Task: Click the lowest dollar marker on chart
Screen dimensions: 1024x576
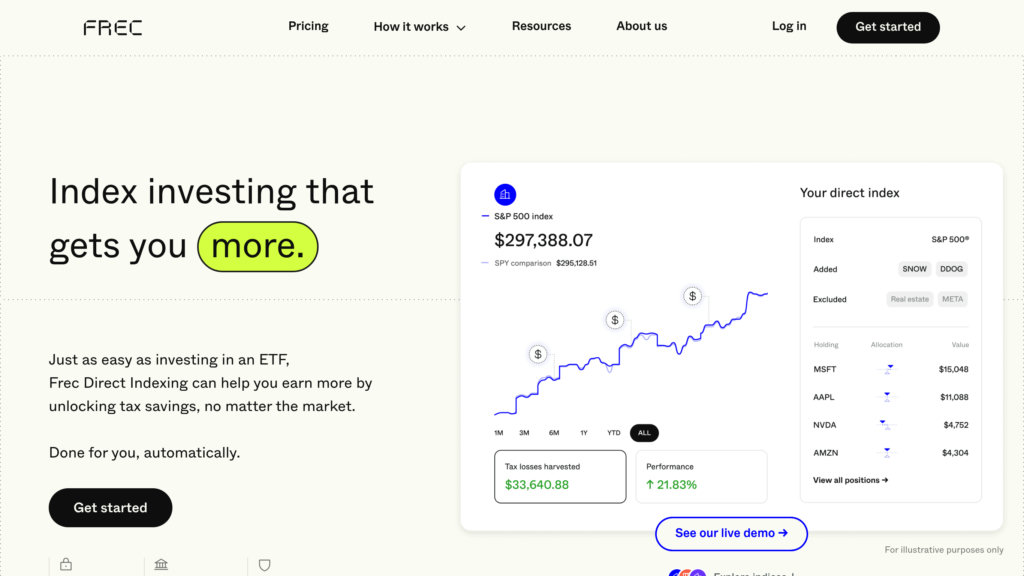Action: 538,354
